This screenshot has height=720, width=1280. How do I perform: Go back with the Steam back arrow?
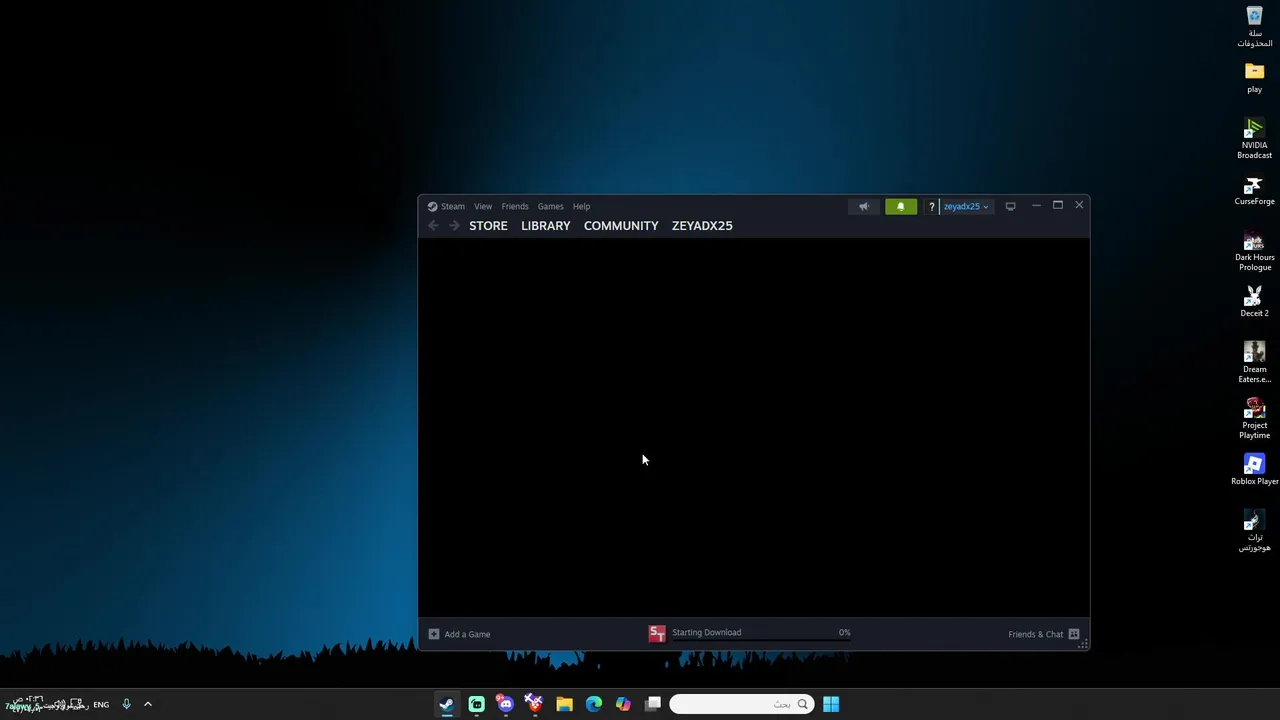(433, 226)
